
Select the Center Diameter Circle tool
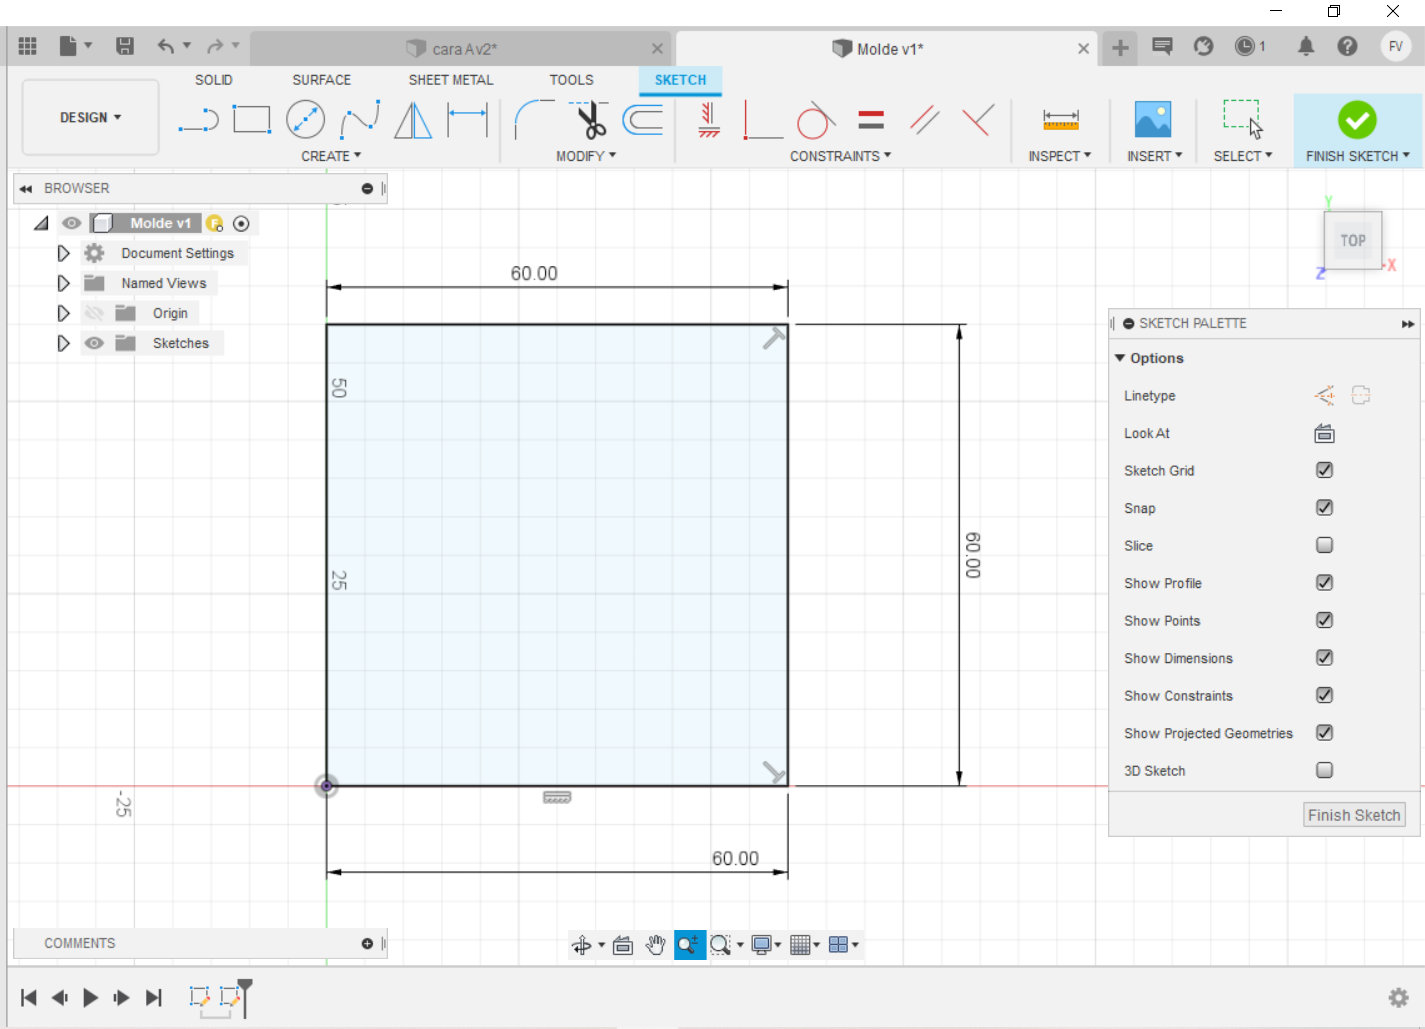(305, 120)
